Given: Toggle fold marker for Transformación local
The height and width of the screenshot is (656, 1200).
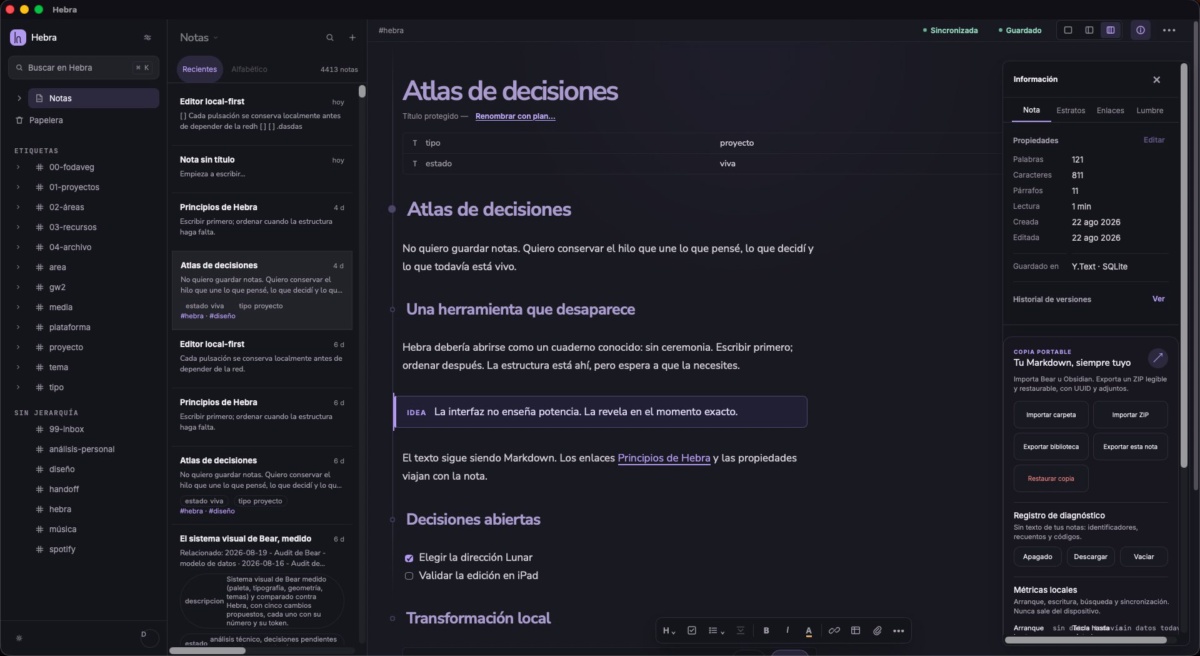Looking at the screenshot, I should (392, 618).
